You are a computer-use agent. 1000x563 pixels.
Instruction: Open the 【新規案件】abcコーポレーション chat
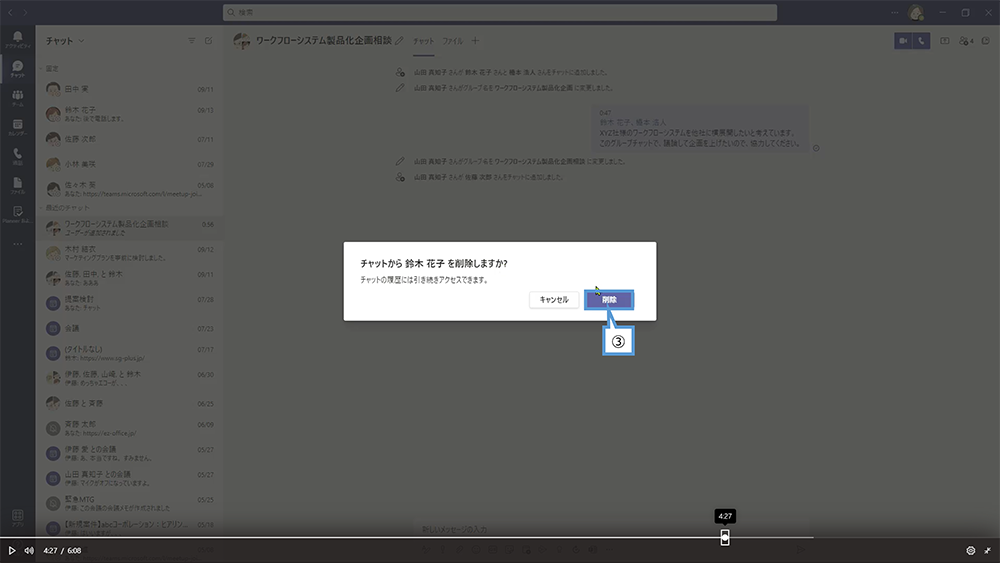click(129, 528)
